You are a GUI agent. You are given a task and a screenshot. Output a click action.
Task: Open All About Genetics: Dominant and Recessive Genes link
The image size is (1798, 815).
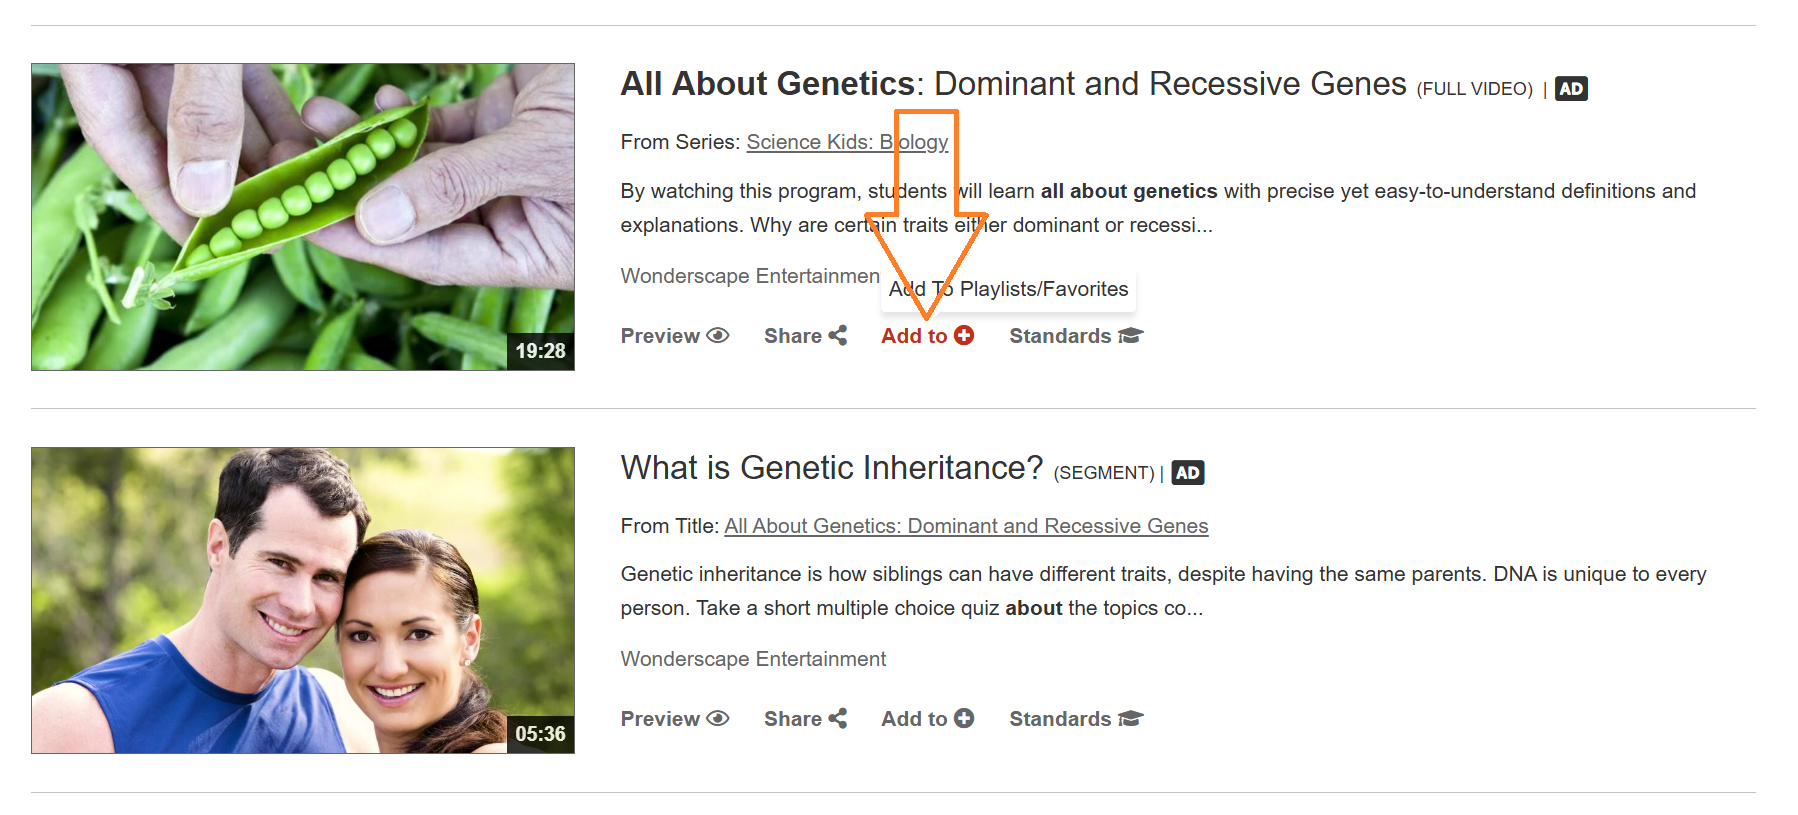pyautogui.click(x=966, y=526)
